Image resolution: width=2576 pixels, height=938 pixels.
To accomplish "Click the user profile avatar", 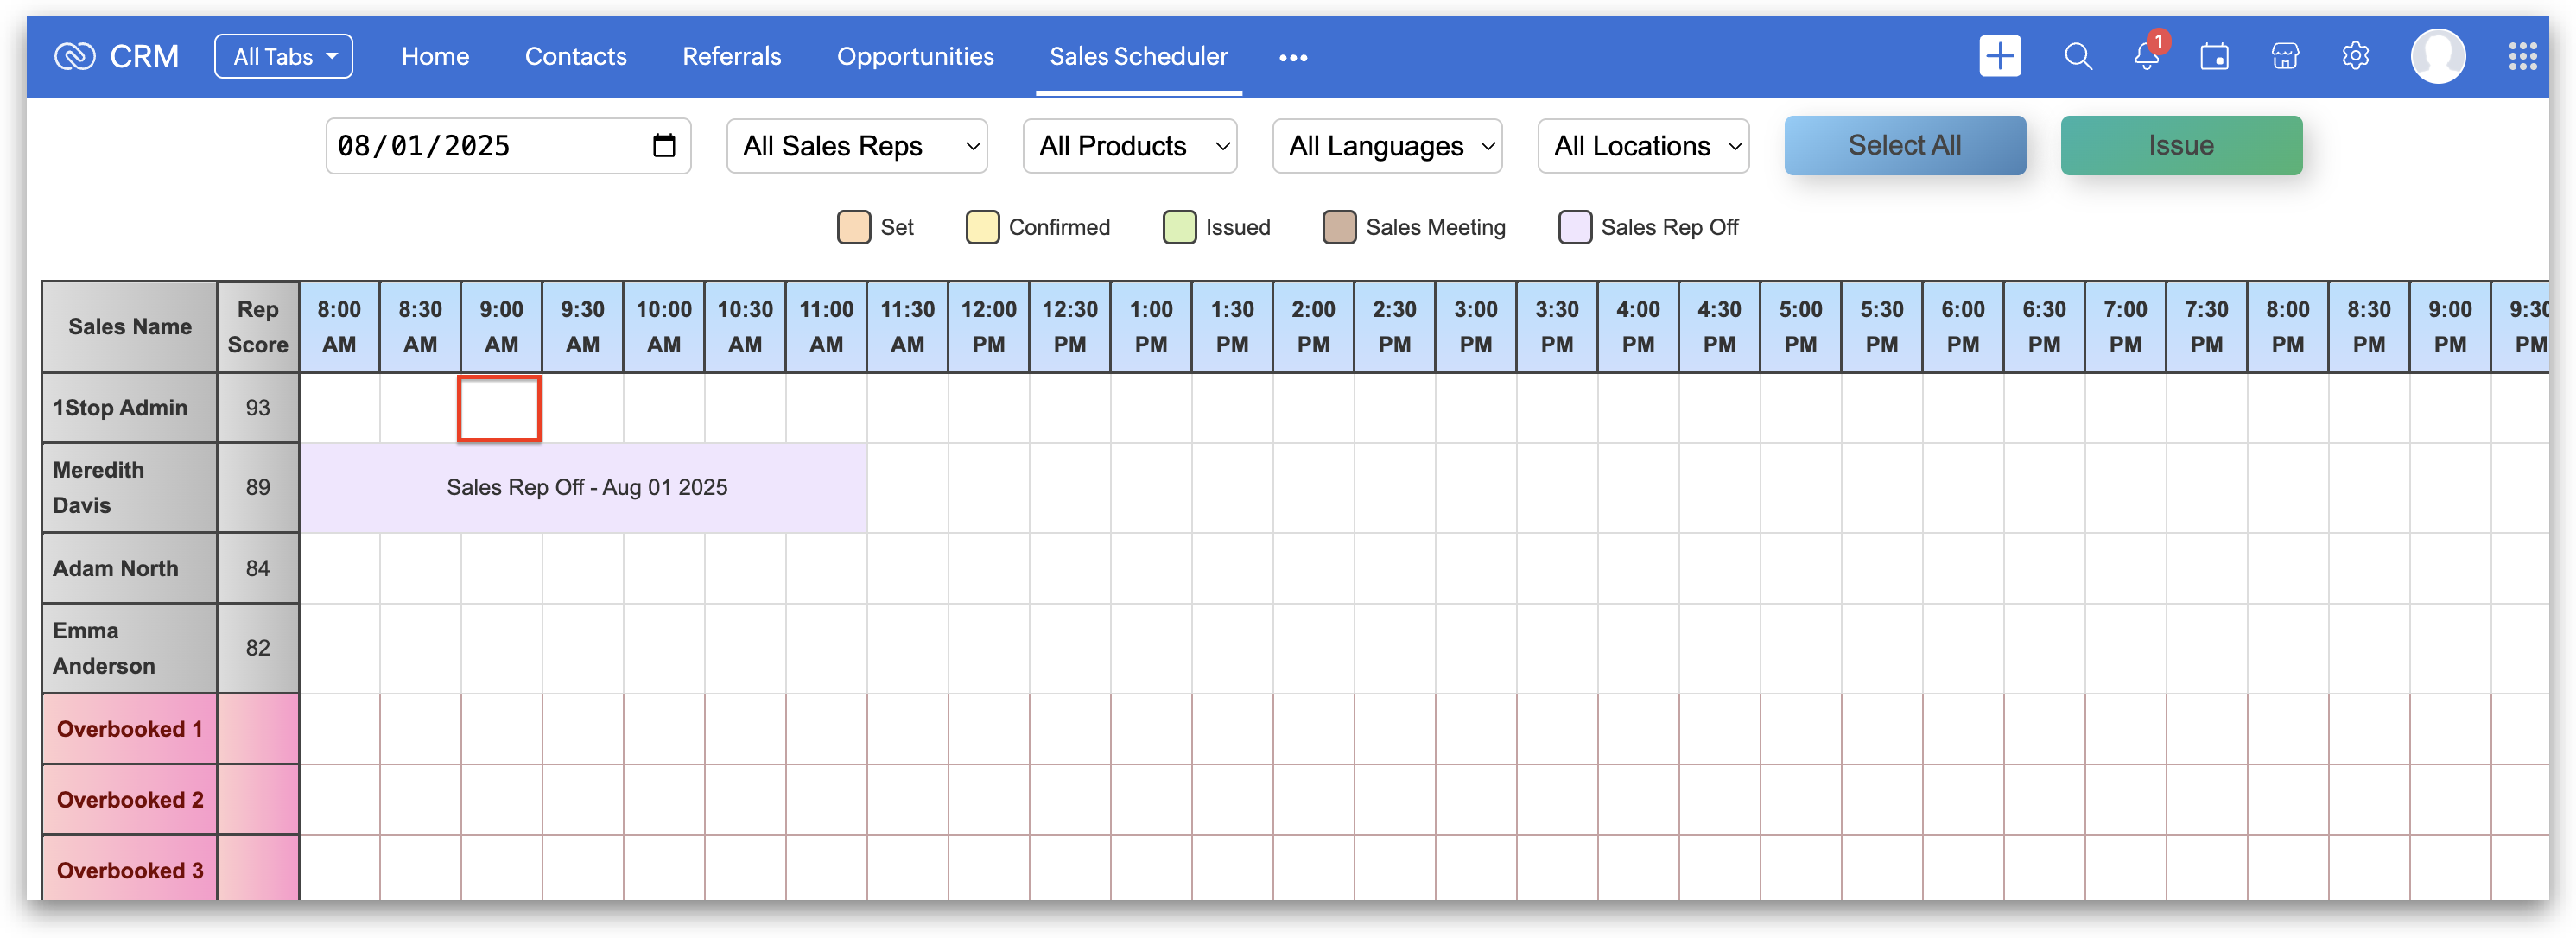I will (x=2438, y=56).
